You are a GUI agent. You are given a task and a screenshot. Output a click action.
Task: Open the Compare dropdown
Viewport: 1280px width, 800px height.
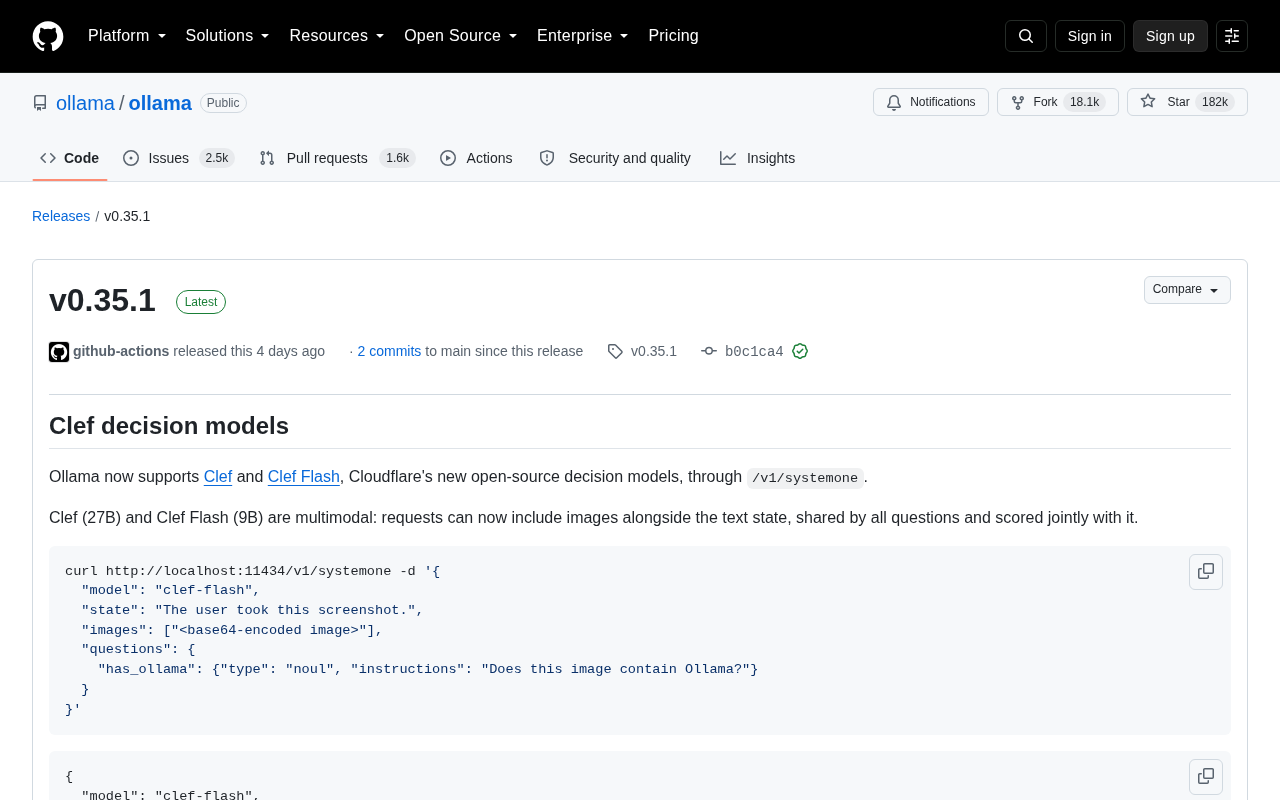[1187, 290]
